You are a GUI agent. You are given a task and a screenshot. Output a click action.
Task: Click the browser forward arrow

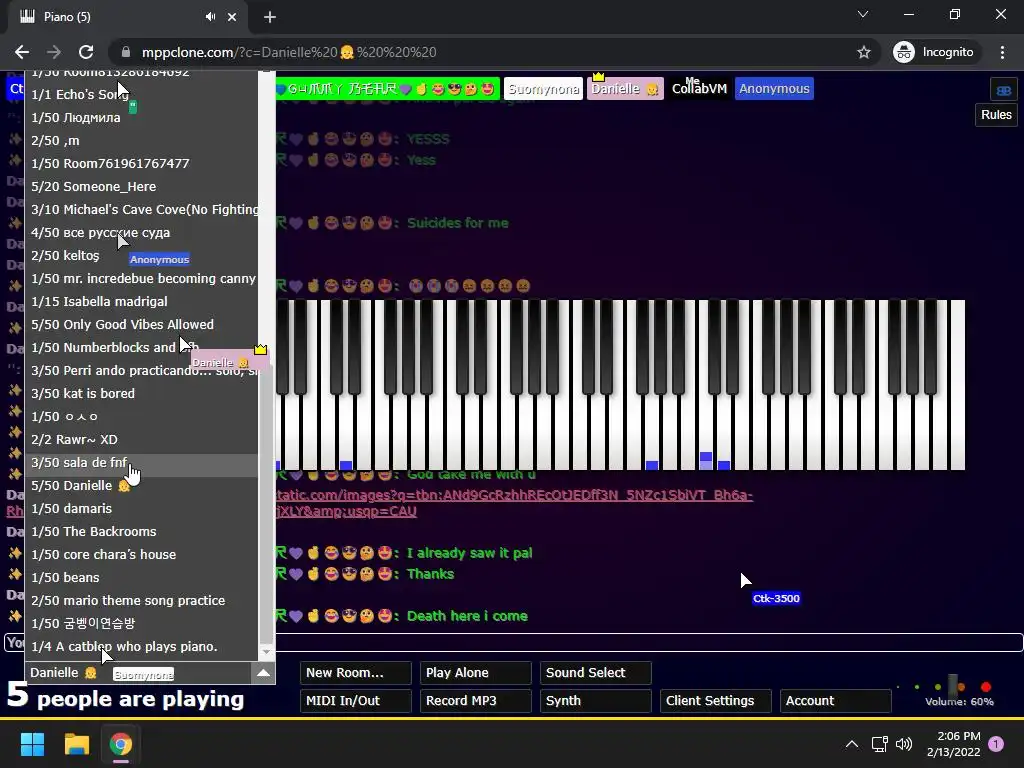(54, 52)
